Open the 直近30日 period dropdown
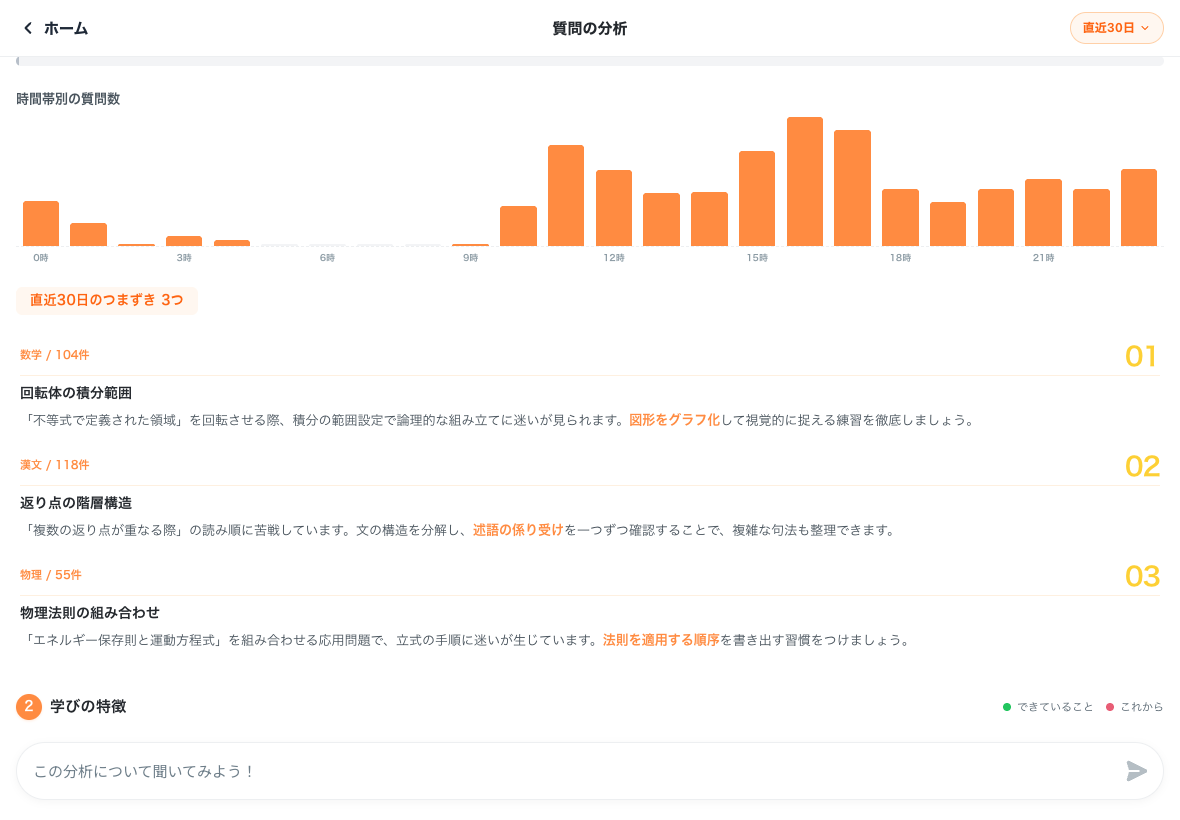The image size is (1180, 820). tap(1116, 28)
